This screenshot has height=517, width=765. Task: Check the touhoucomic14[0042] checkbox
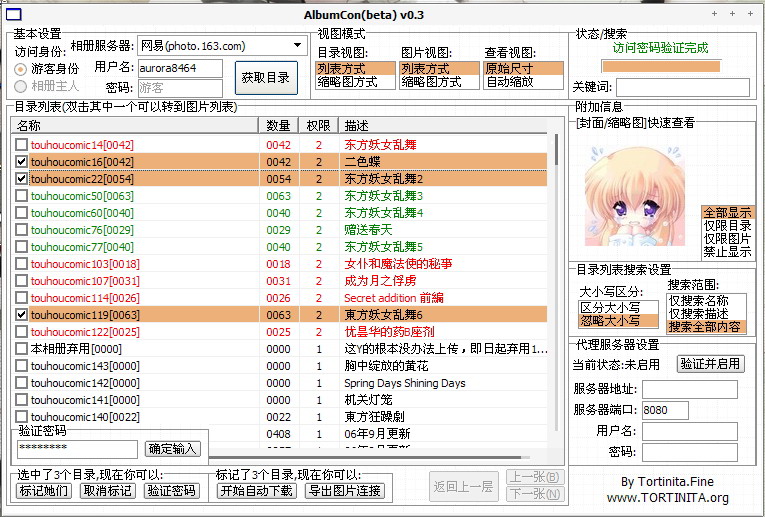click(x=21, y=145)
